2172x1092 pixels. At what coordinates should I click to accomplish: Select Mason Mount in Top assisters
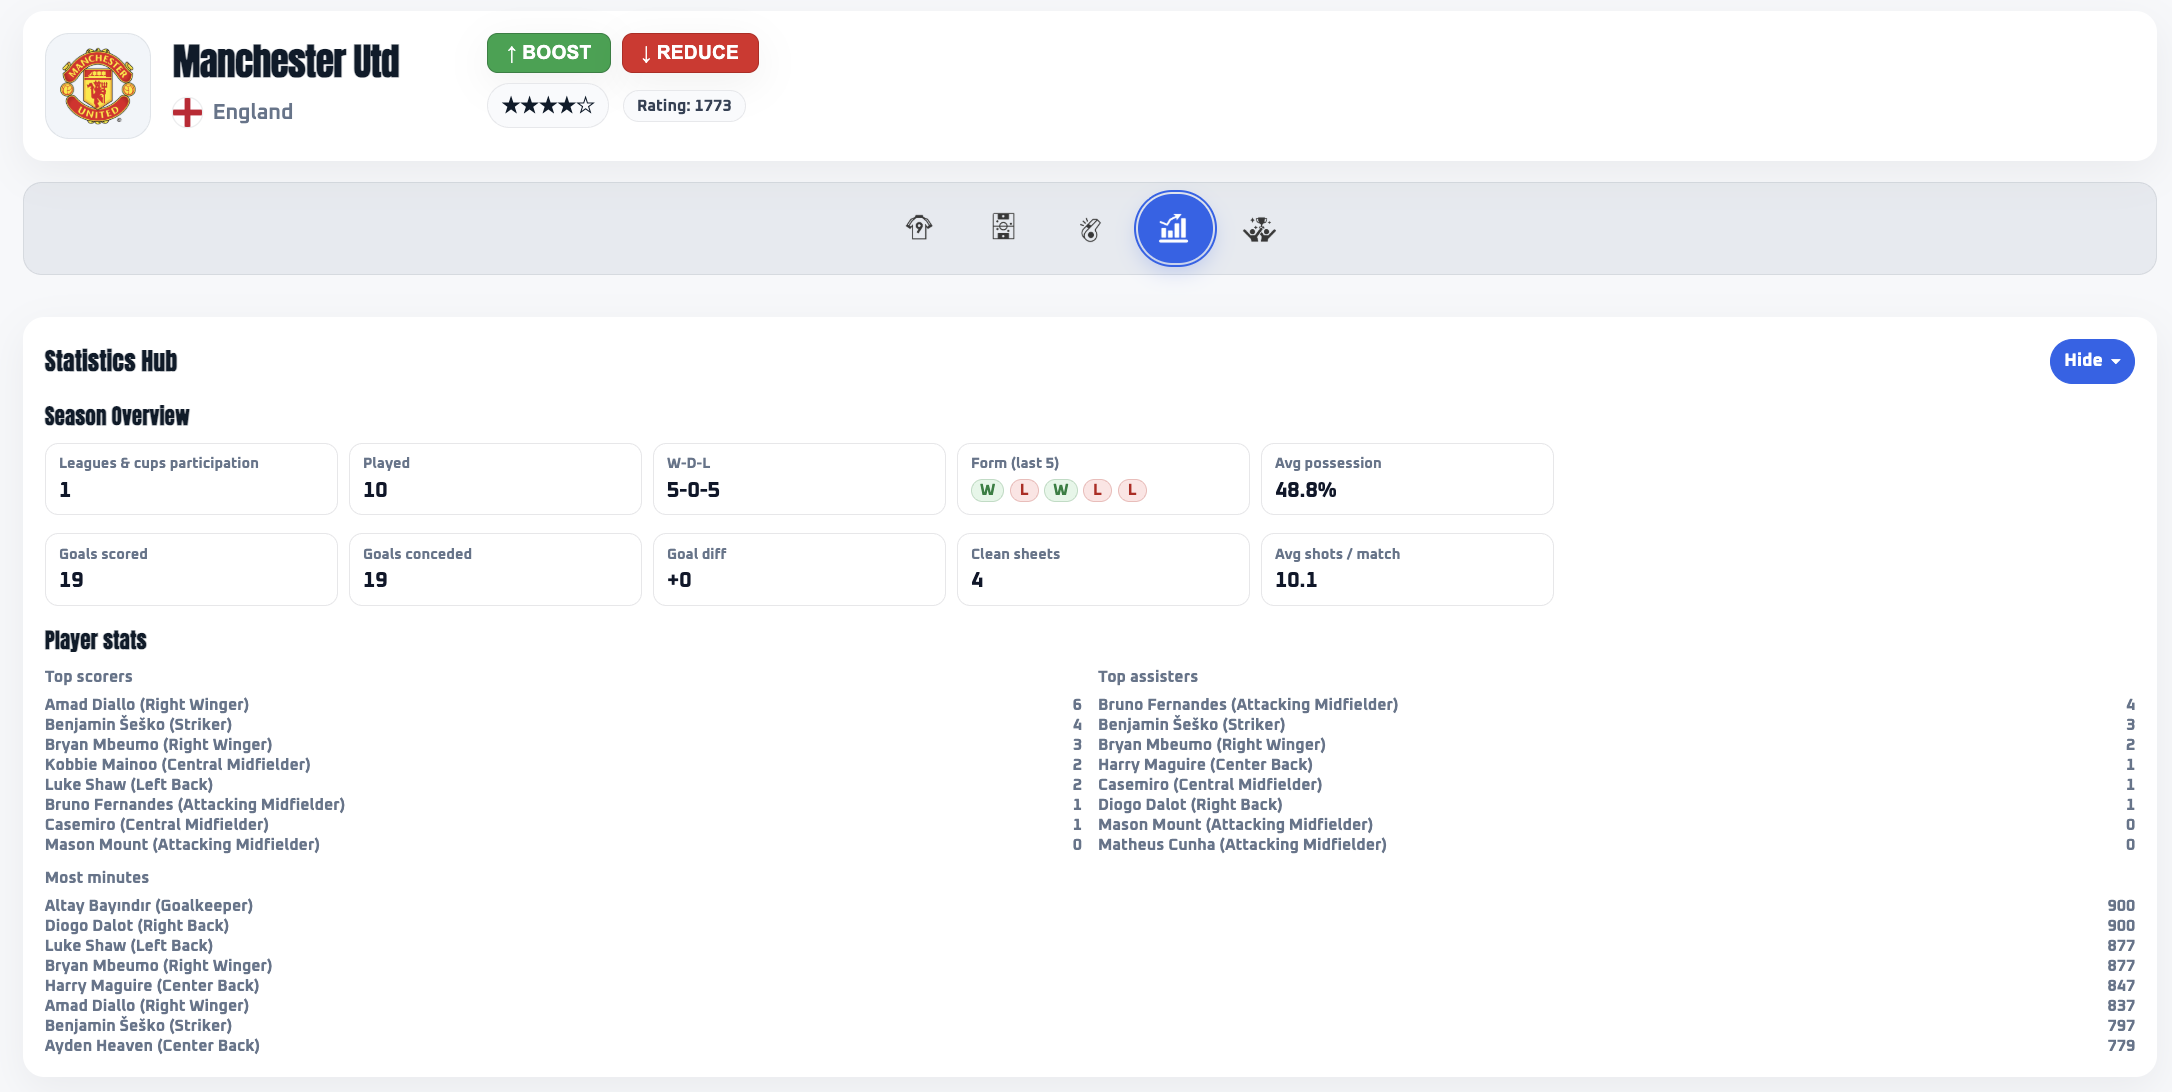point(1616,825)
